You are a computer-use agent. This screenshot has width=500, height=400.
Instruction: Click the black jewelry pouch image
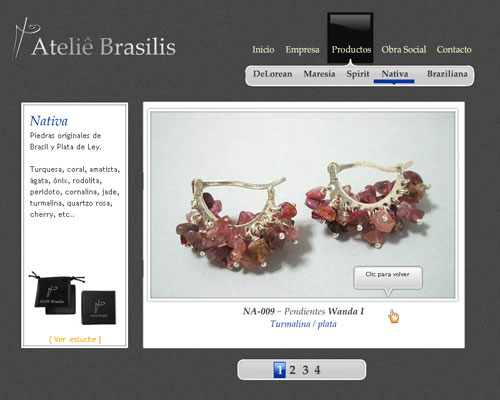[x=55, y=293]
